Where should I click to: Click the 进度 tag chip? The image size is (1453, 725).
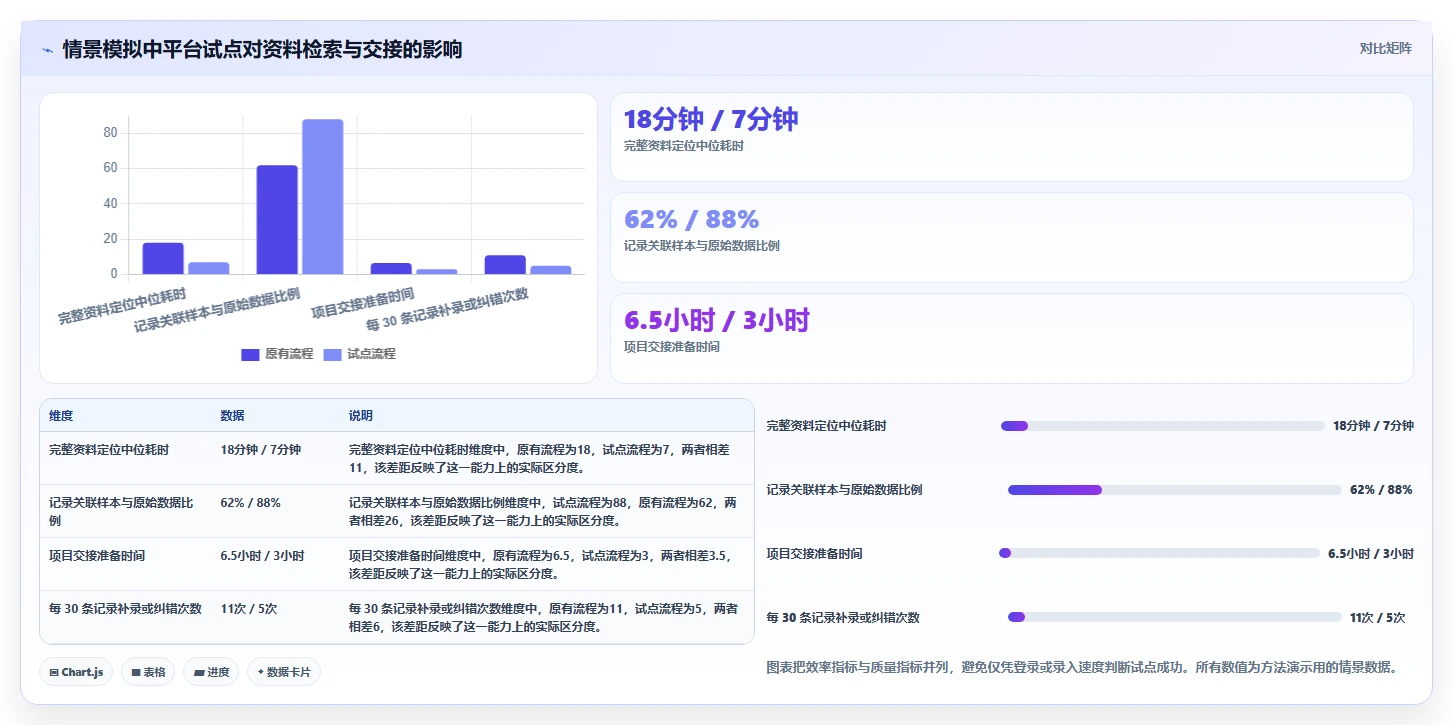[x=211, y=672]
